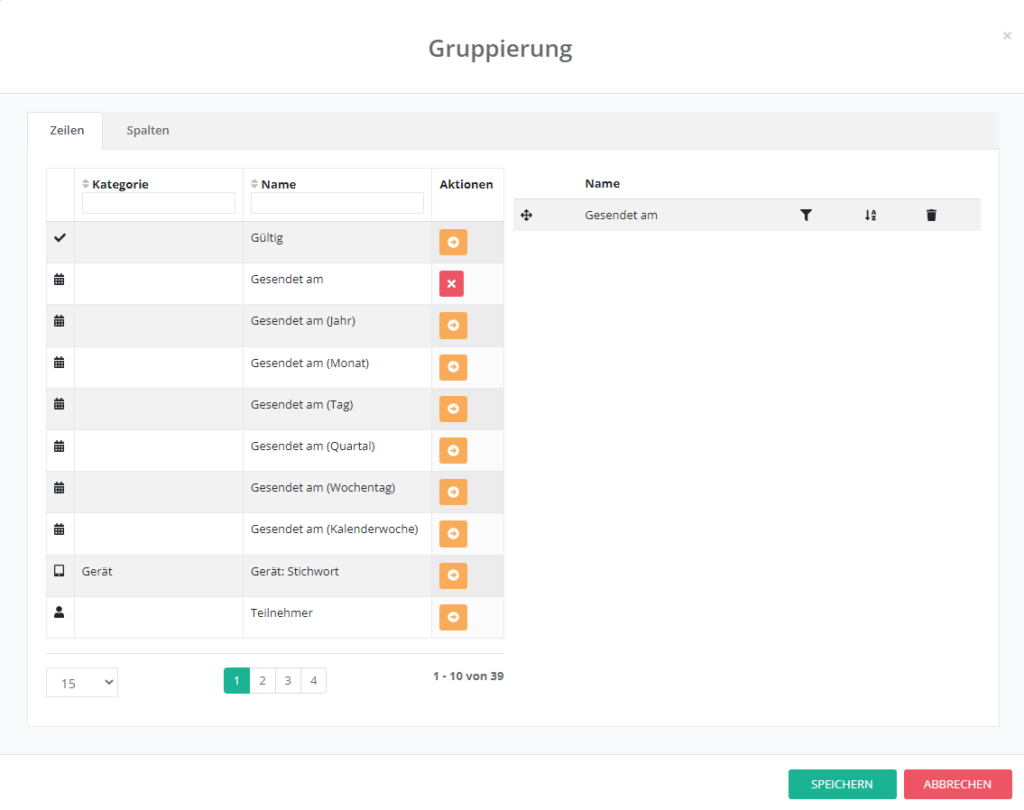Add Gerät: Stichwort via arrow button

[452, 576]
